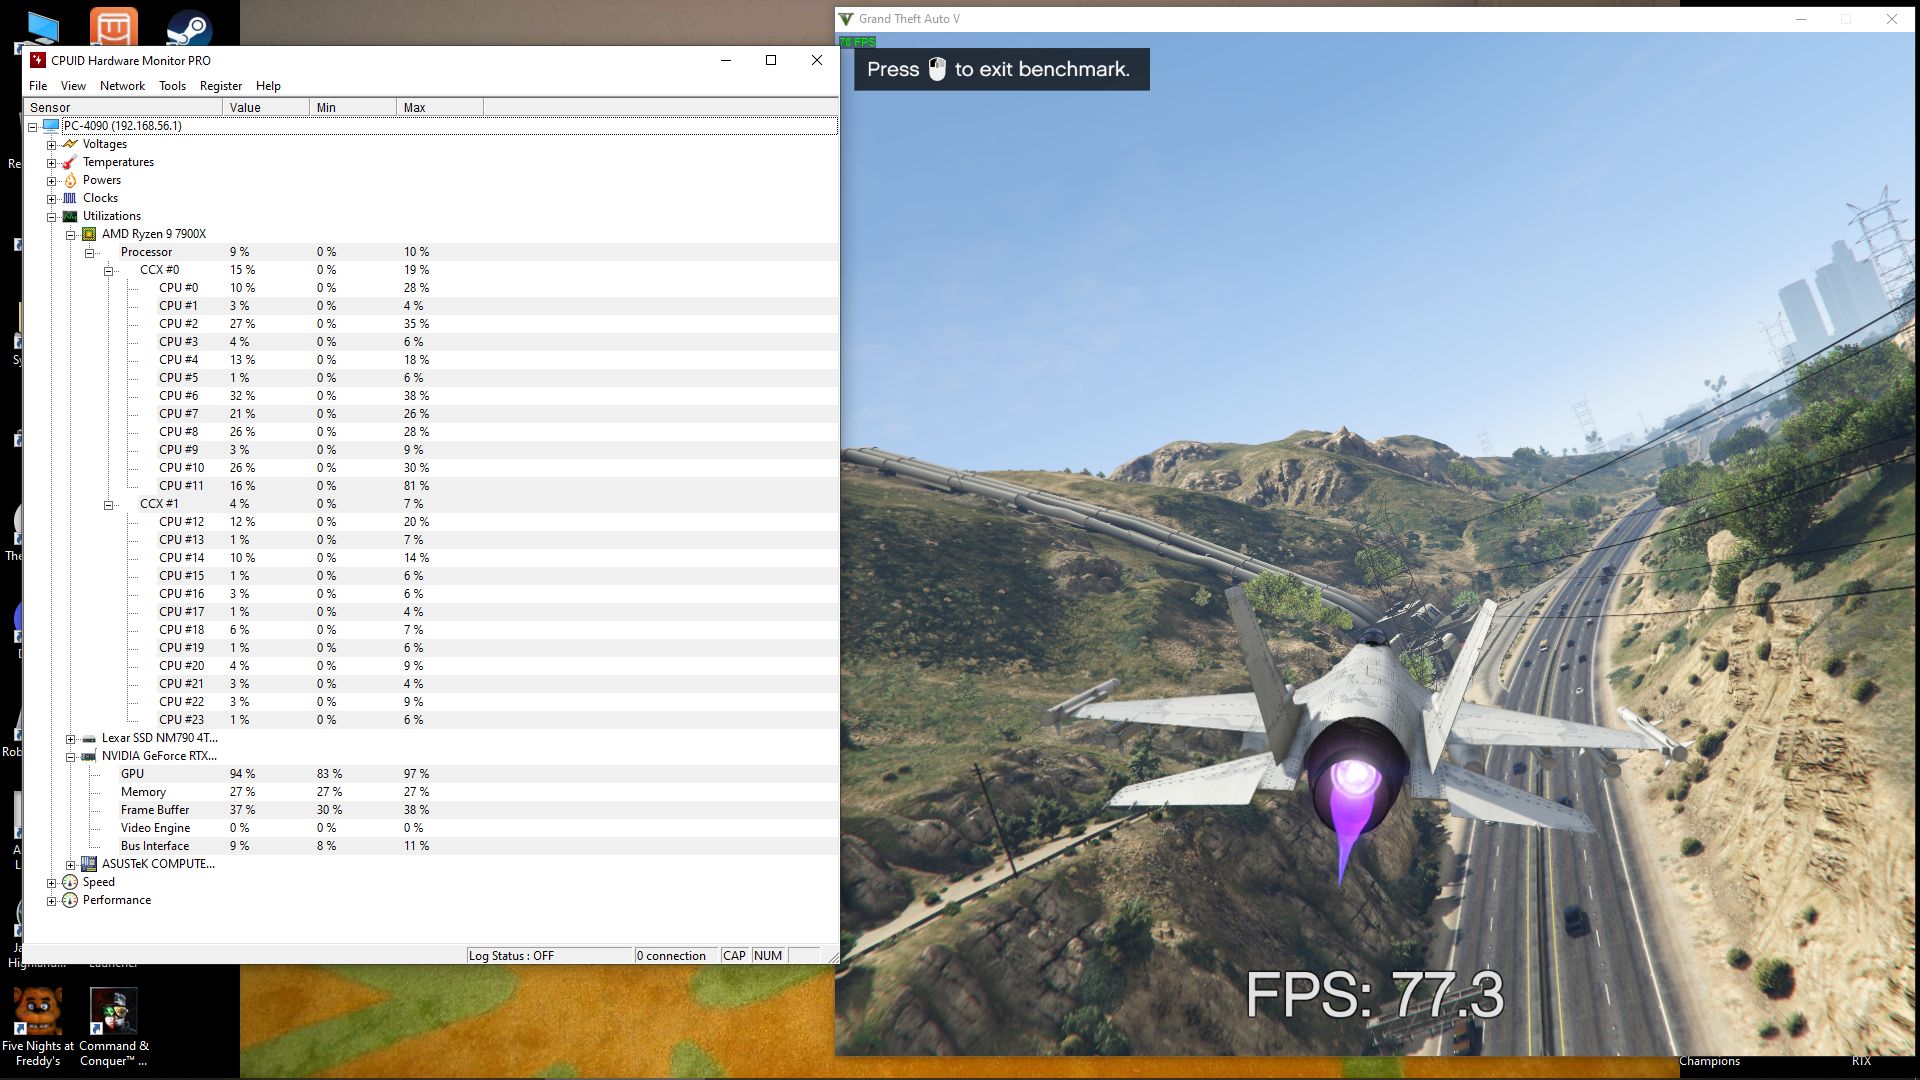This screenshot has height=1080, width=1920.
Task: Click the Value column header
Action: click(265, 107)
